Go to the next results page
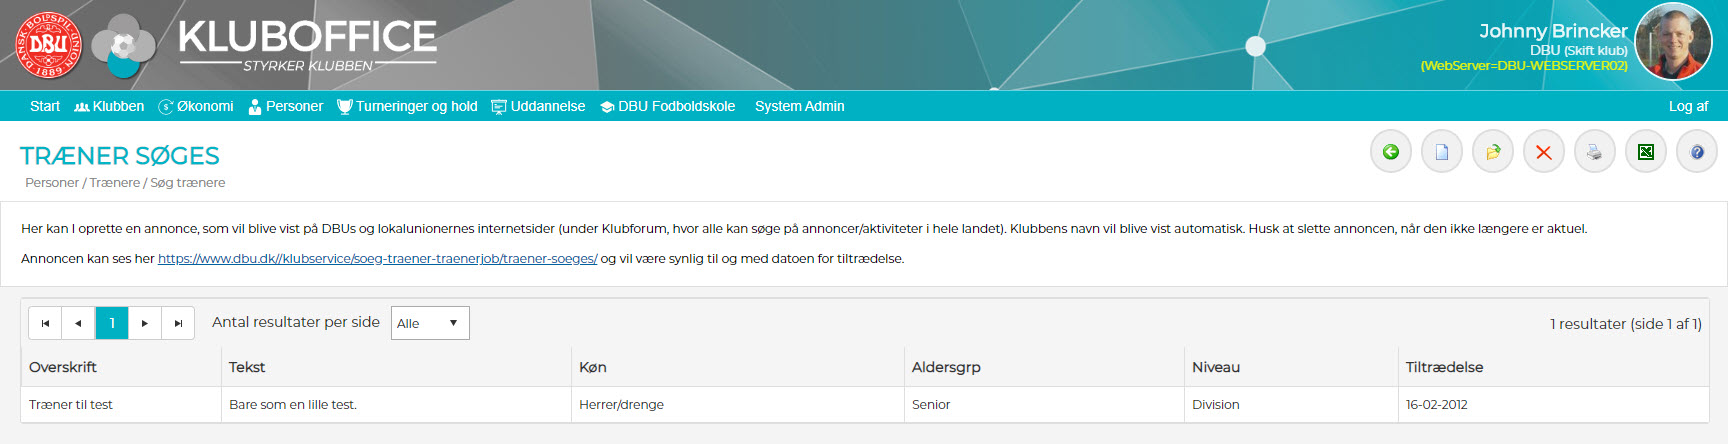The image size is (1728, 444). point(145,323)
